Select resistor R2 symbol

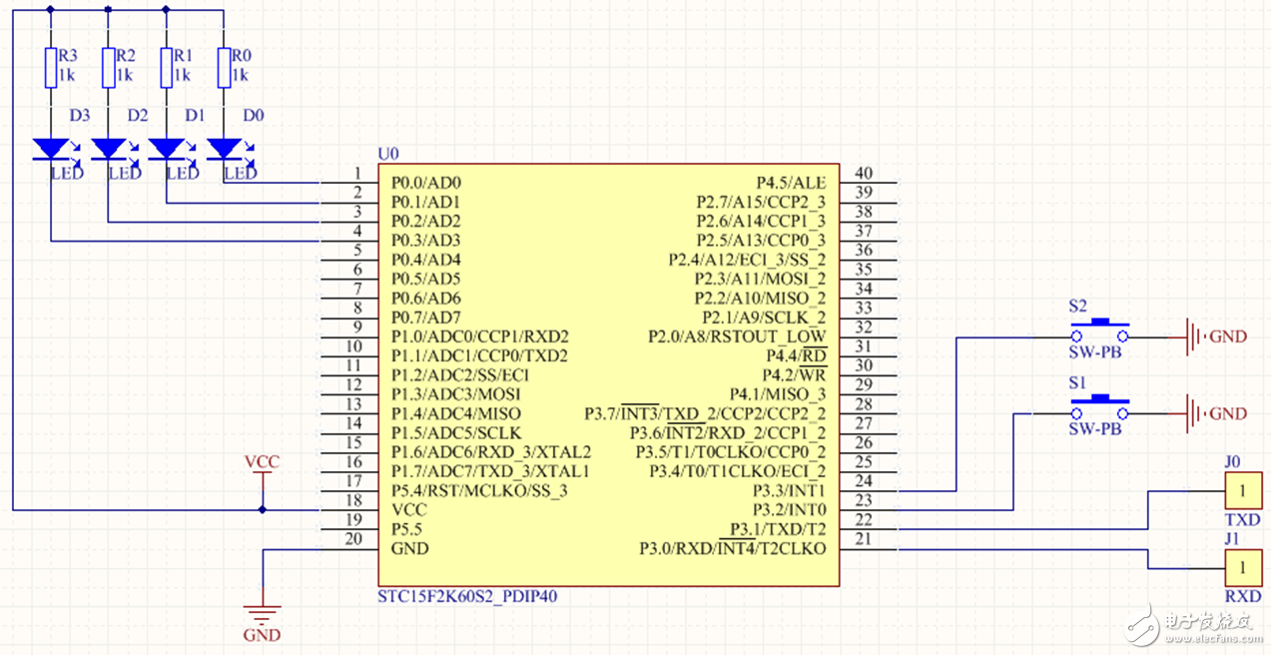pos(109,66)
